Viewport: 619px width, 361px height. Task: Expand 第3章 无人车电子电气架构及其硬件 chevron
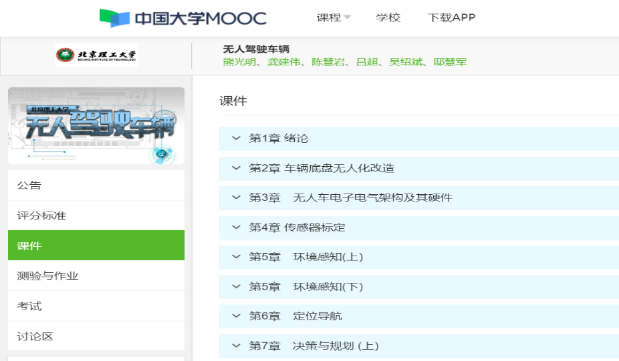coord(236,197)
